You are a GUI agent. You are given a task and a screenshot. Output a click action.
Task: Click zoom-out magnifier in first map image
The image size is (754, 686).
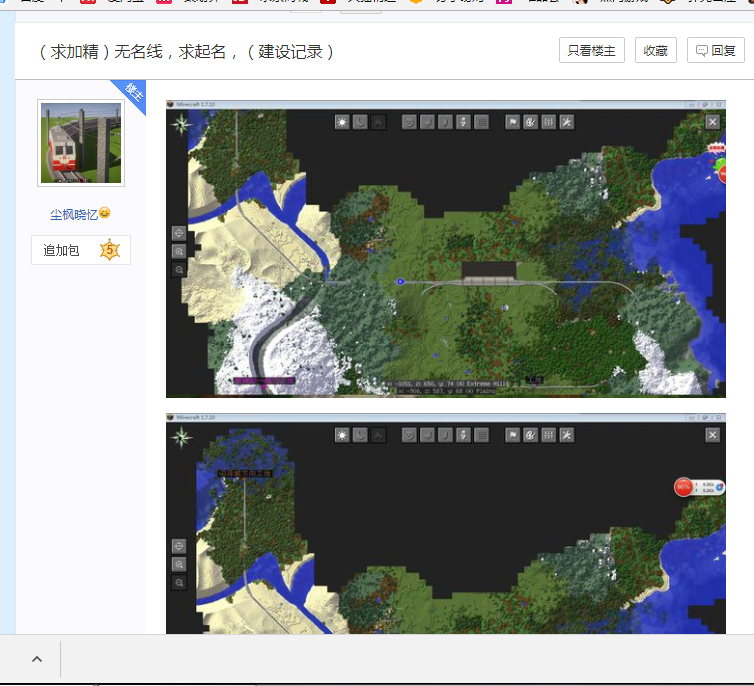179,270
